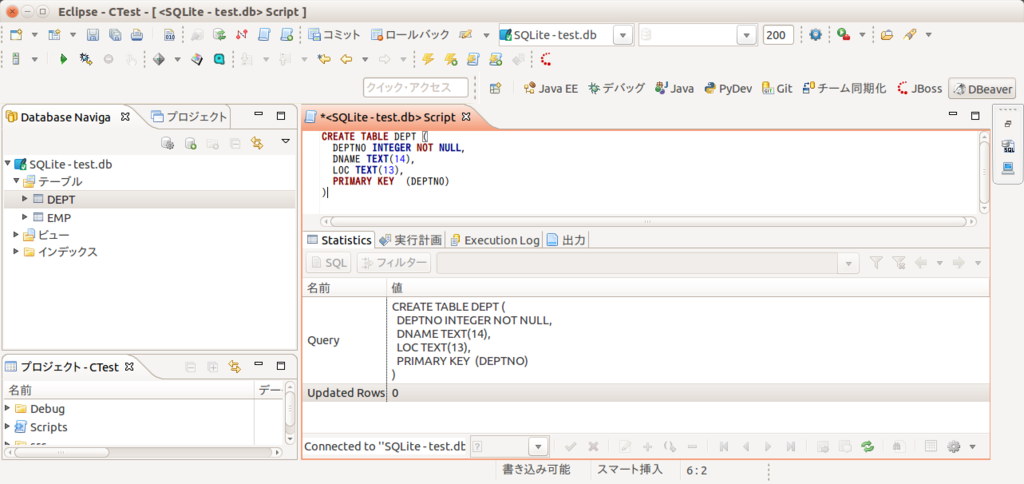Viewport: 1024px width, 484px height.
Task: Expand the EMP table node
Action: (25, 216)
